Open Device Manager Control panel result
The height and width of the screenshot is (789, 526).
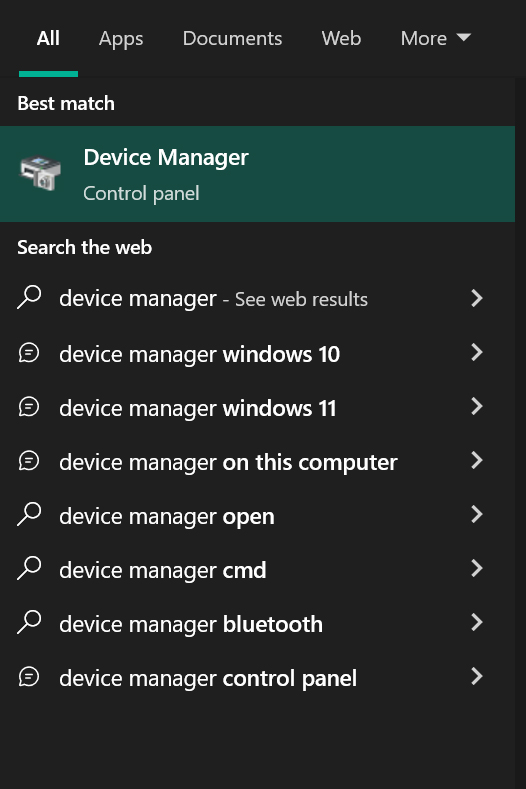[257, 174]
